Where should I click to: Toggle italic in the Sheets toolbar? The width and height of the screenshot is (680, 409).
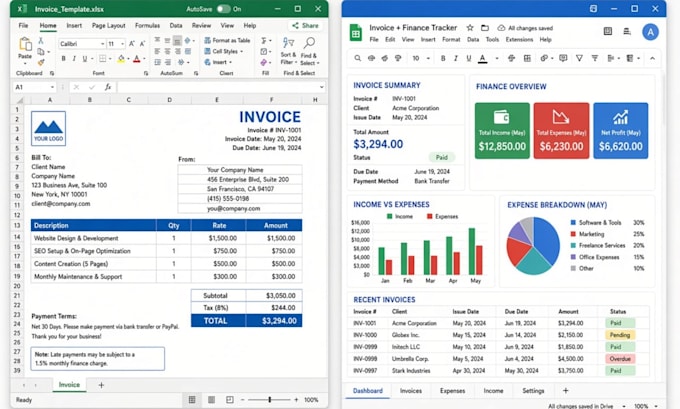tap(456, 58)
